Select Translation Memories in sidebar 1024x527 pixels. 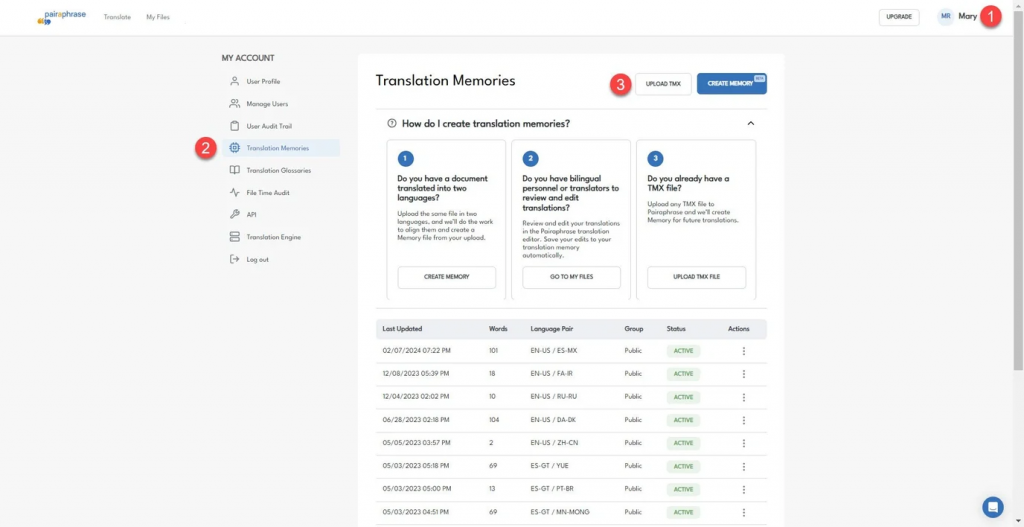pyautogui.click(x=281, y=148)
